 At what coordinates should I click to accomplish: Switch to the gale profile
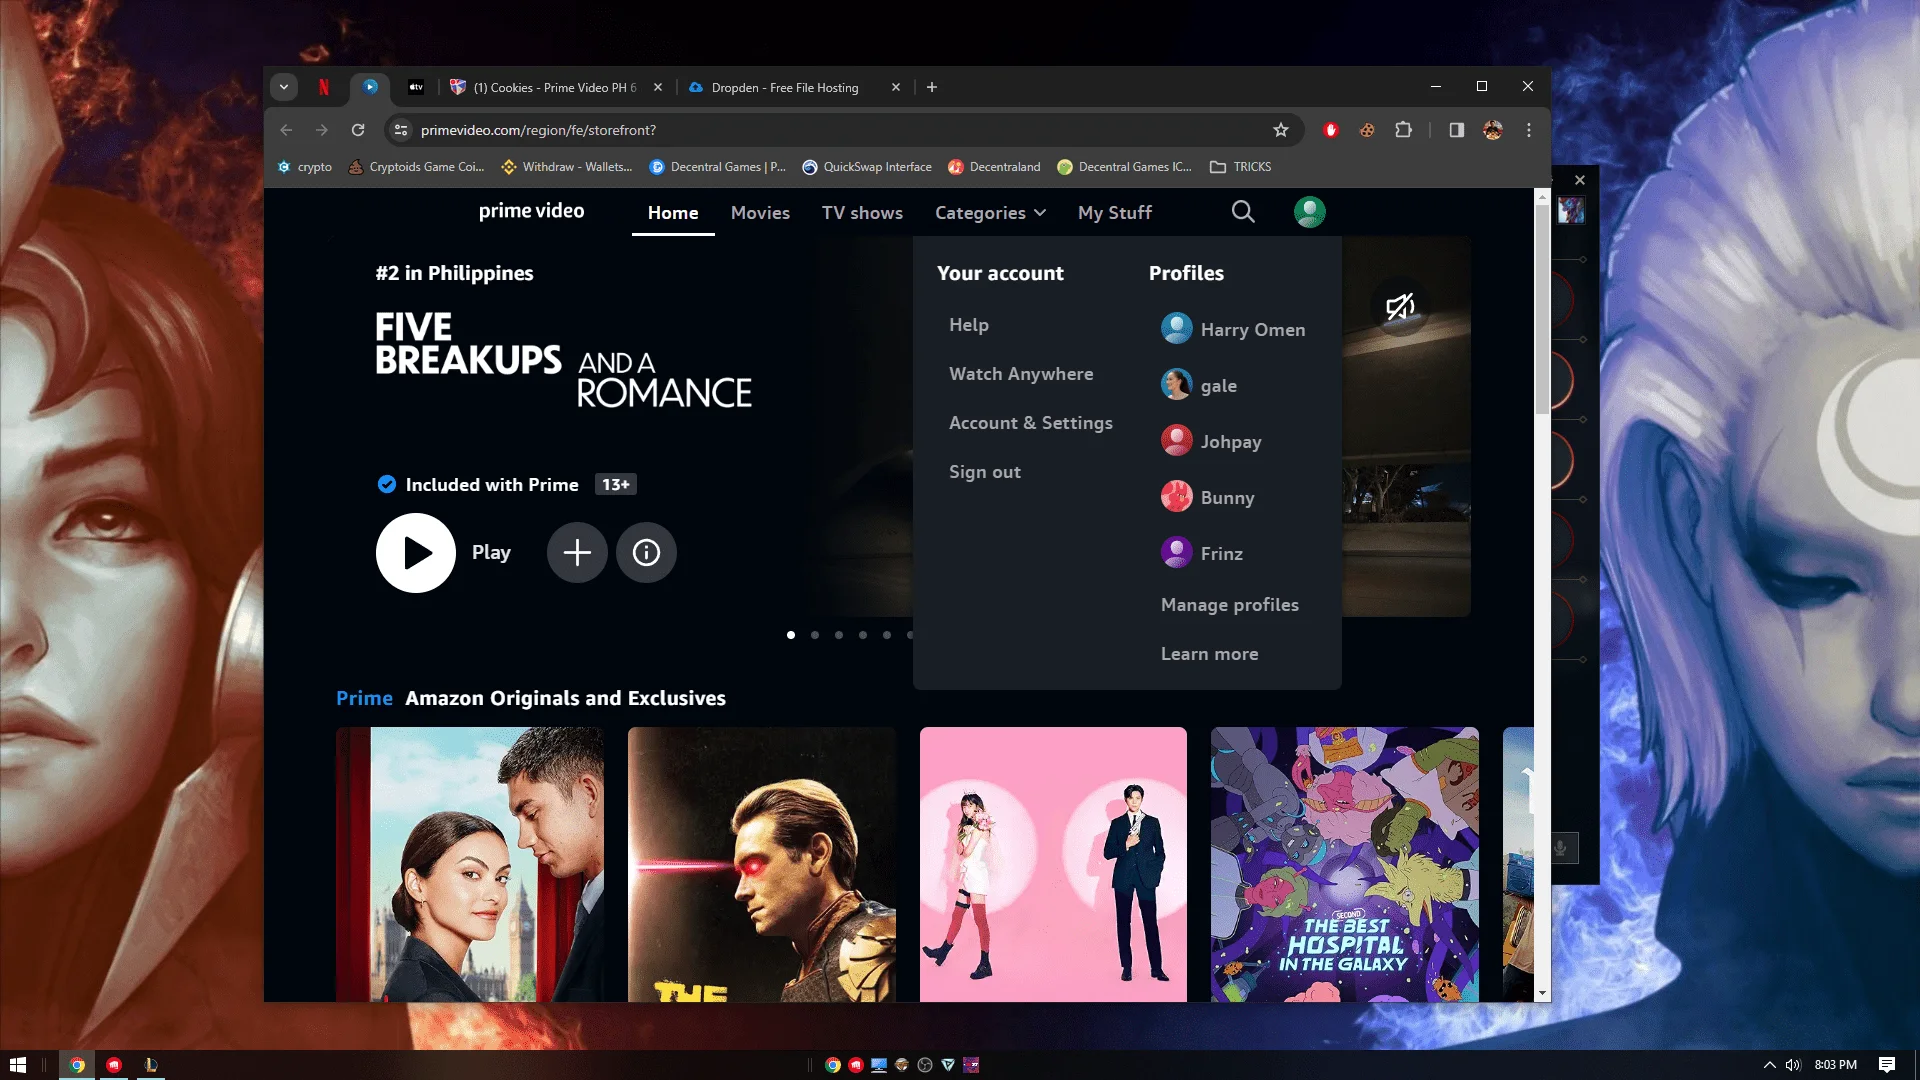click(1199, 385)
